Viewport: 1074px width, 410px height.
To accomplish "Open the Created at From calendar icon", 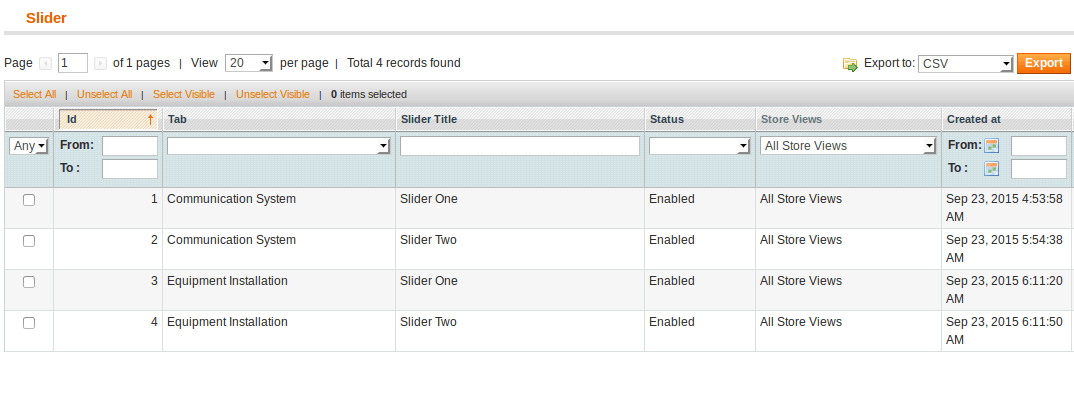I will point(991,146).
